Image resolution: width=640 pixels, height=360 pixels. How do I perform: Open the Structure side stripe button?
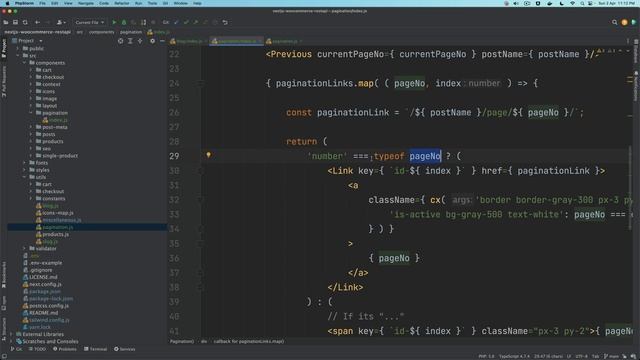pos(4,328)
